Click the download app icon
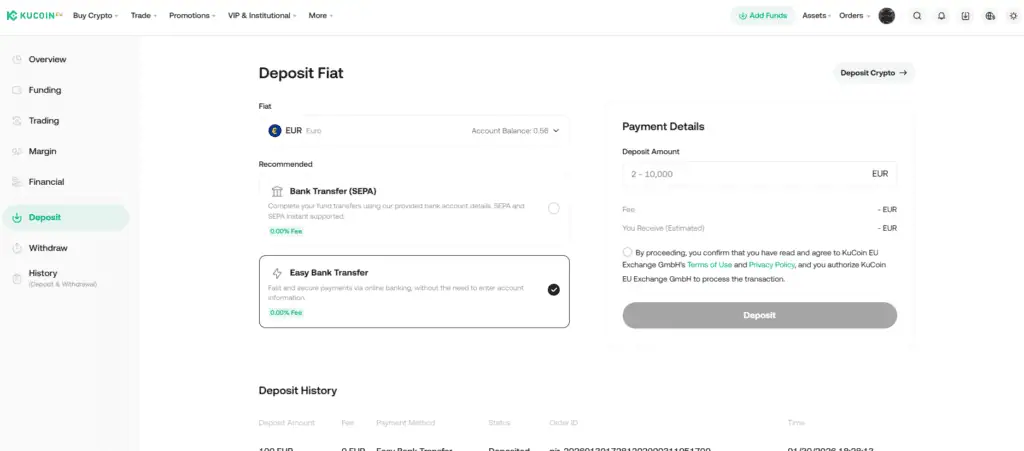 965,16
